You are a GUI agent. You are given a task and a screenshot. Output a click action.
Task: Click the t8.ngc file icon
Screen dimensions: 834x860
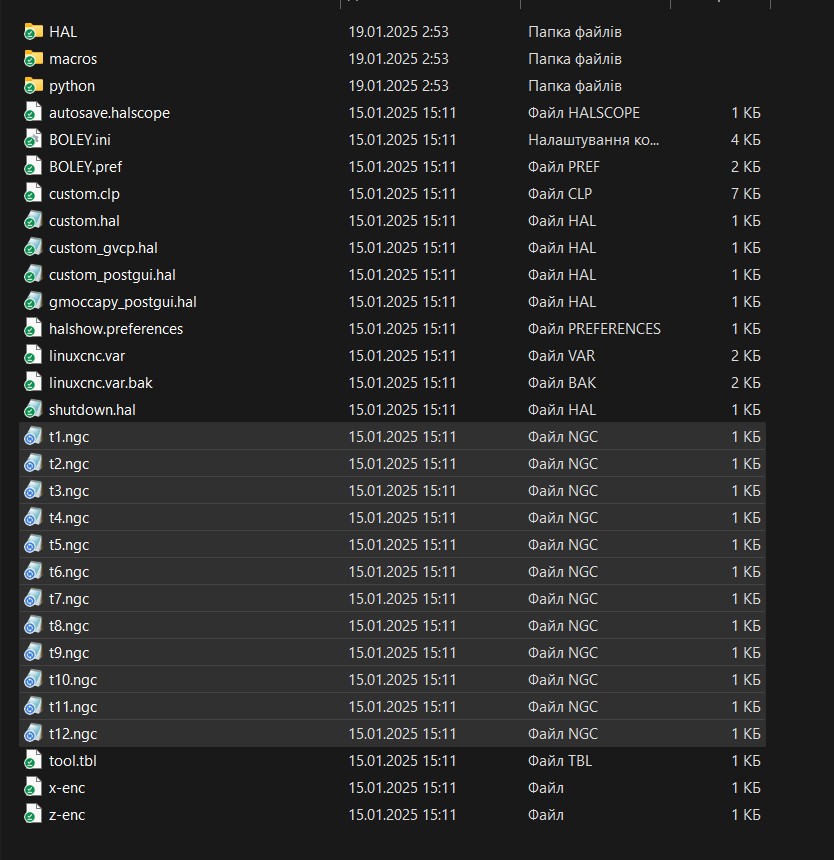(x=33, y=626)
